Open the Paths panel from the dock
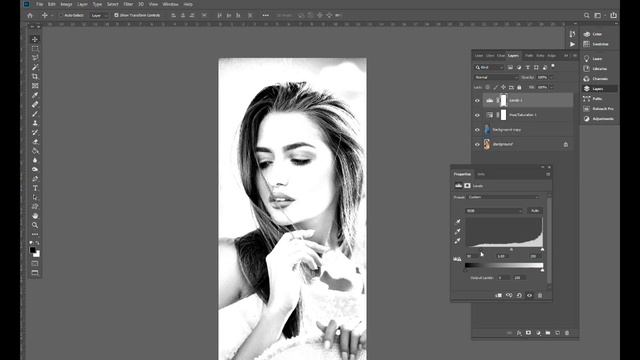 point(598,98)
